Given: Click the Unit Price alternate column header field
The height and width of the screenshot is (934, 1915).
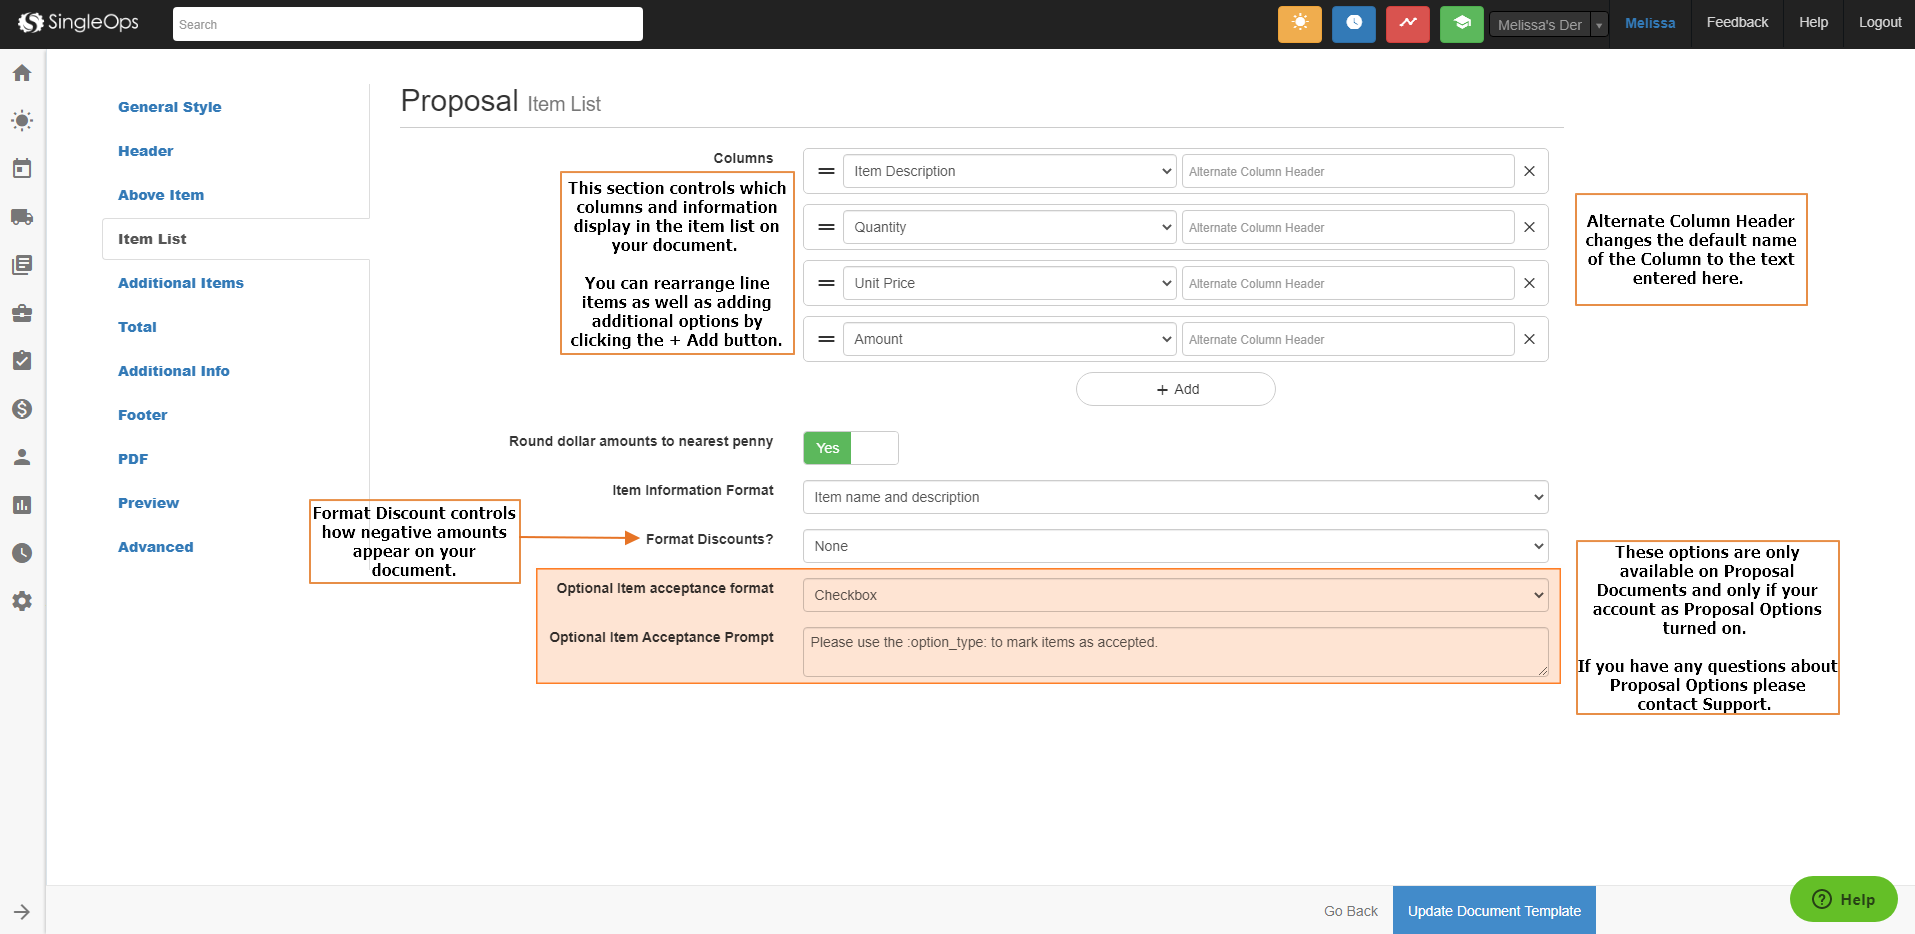Looking at the screenshot, I should pyautogui.click(x=1347, y=283).
